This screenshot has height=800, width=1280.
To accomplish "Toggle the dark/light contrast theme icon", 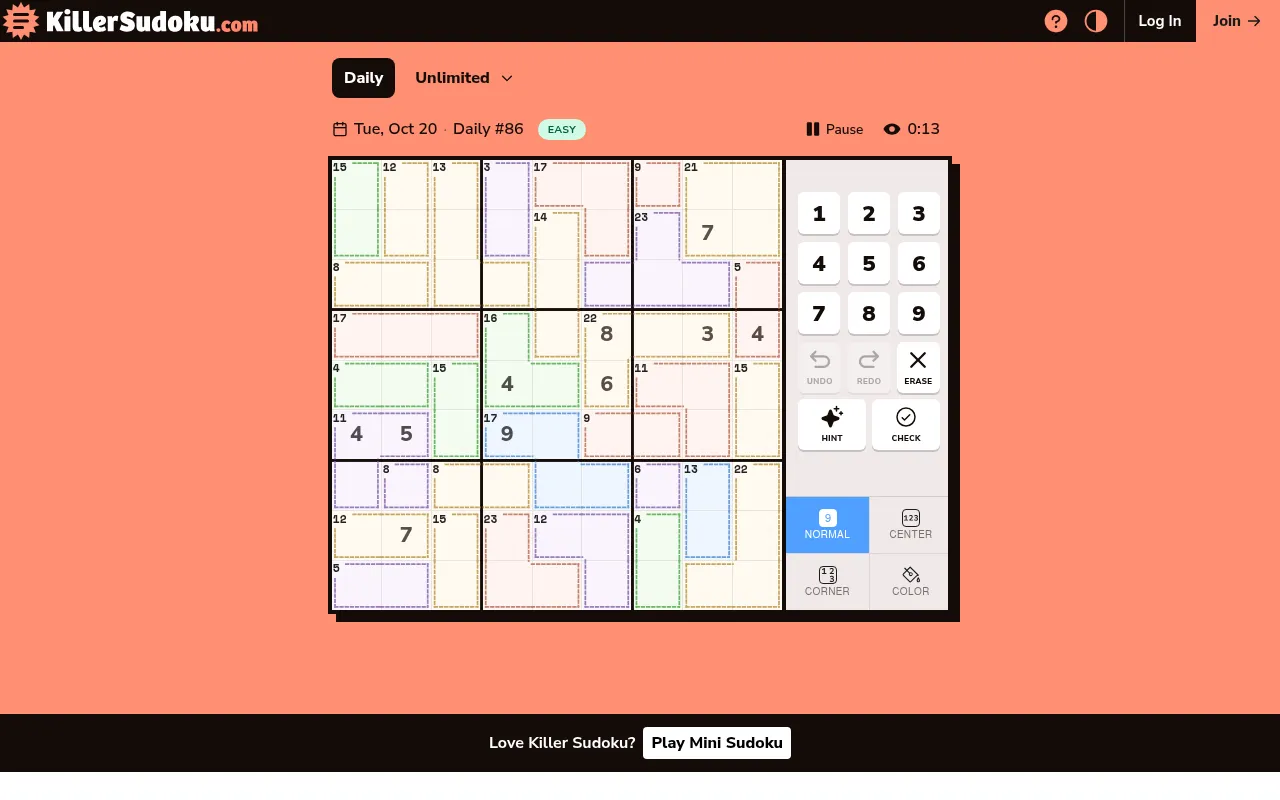I will 1096,21.
